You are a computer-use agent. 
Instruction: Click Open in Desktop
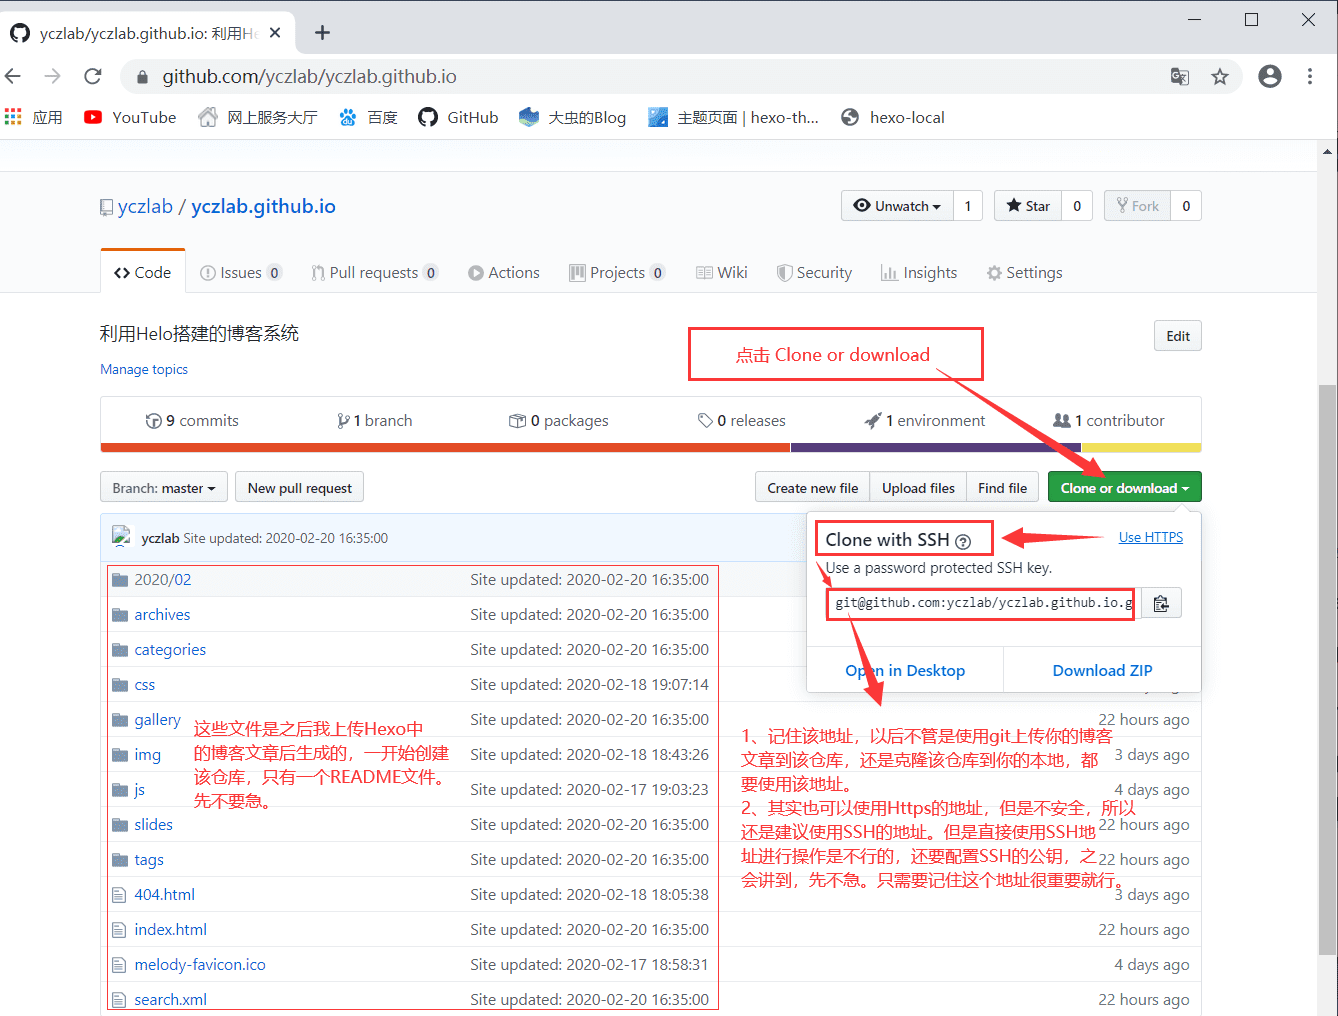(x=905, y=670)
